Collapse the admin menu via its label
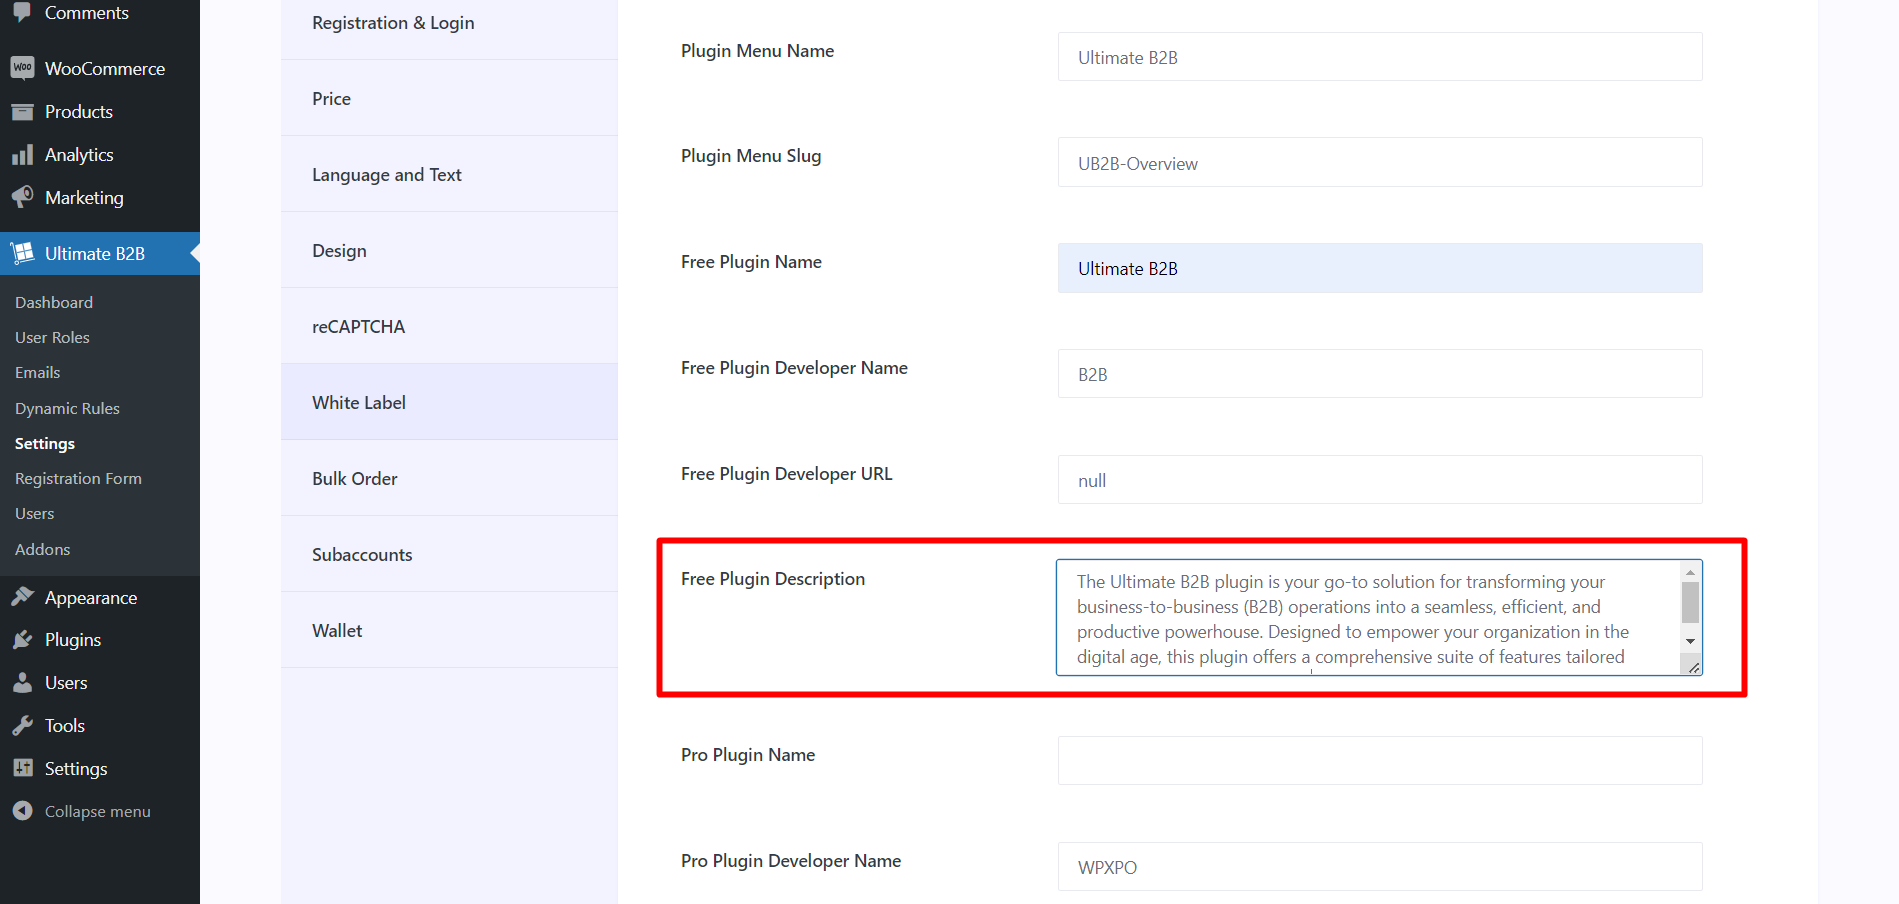The height and width of the screenshot is (904, 1899). [98, 812]
